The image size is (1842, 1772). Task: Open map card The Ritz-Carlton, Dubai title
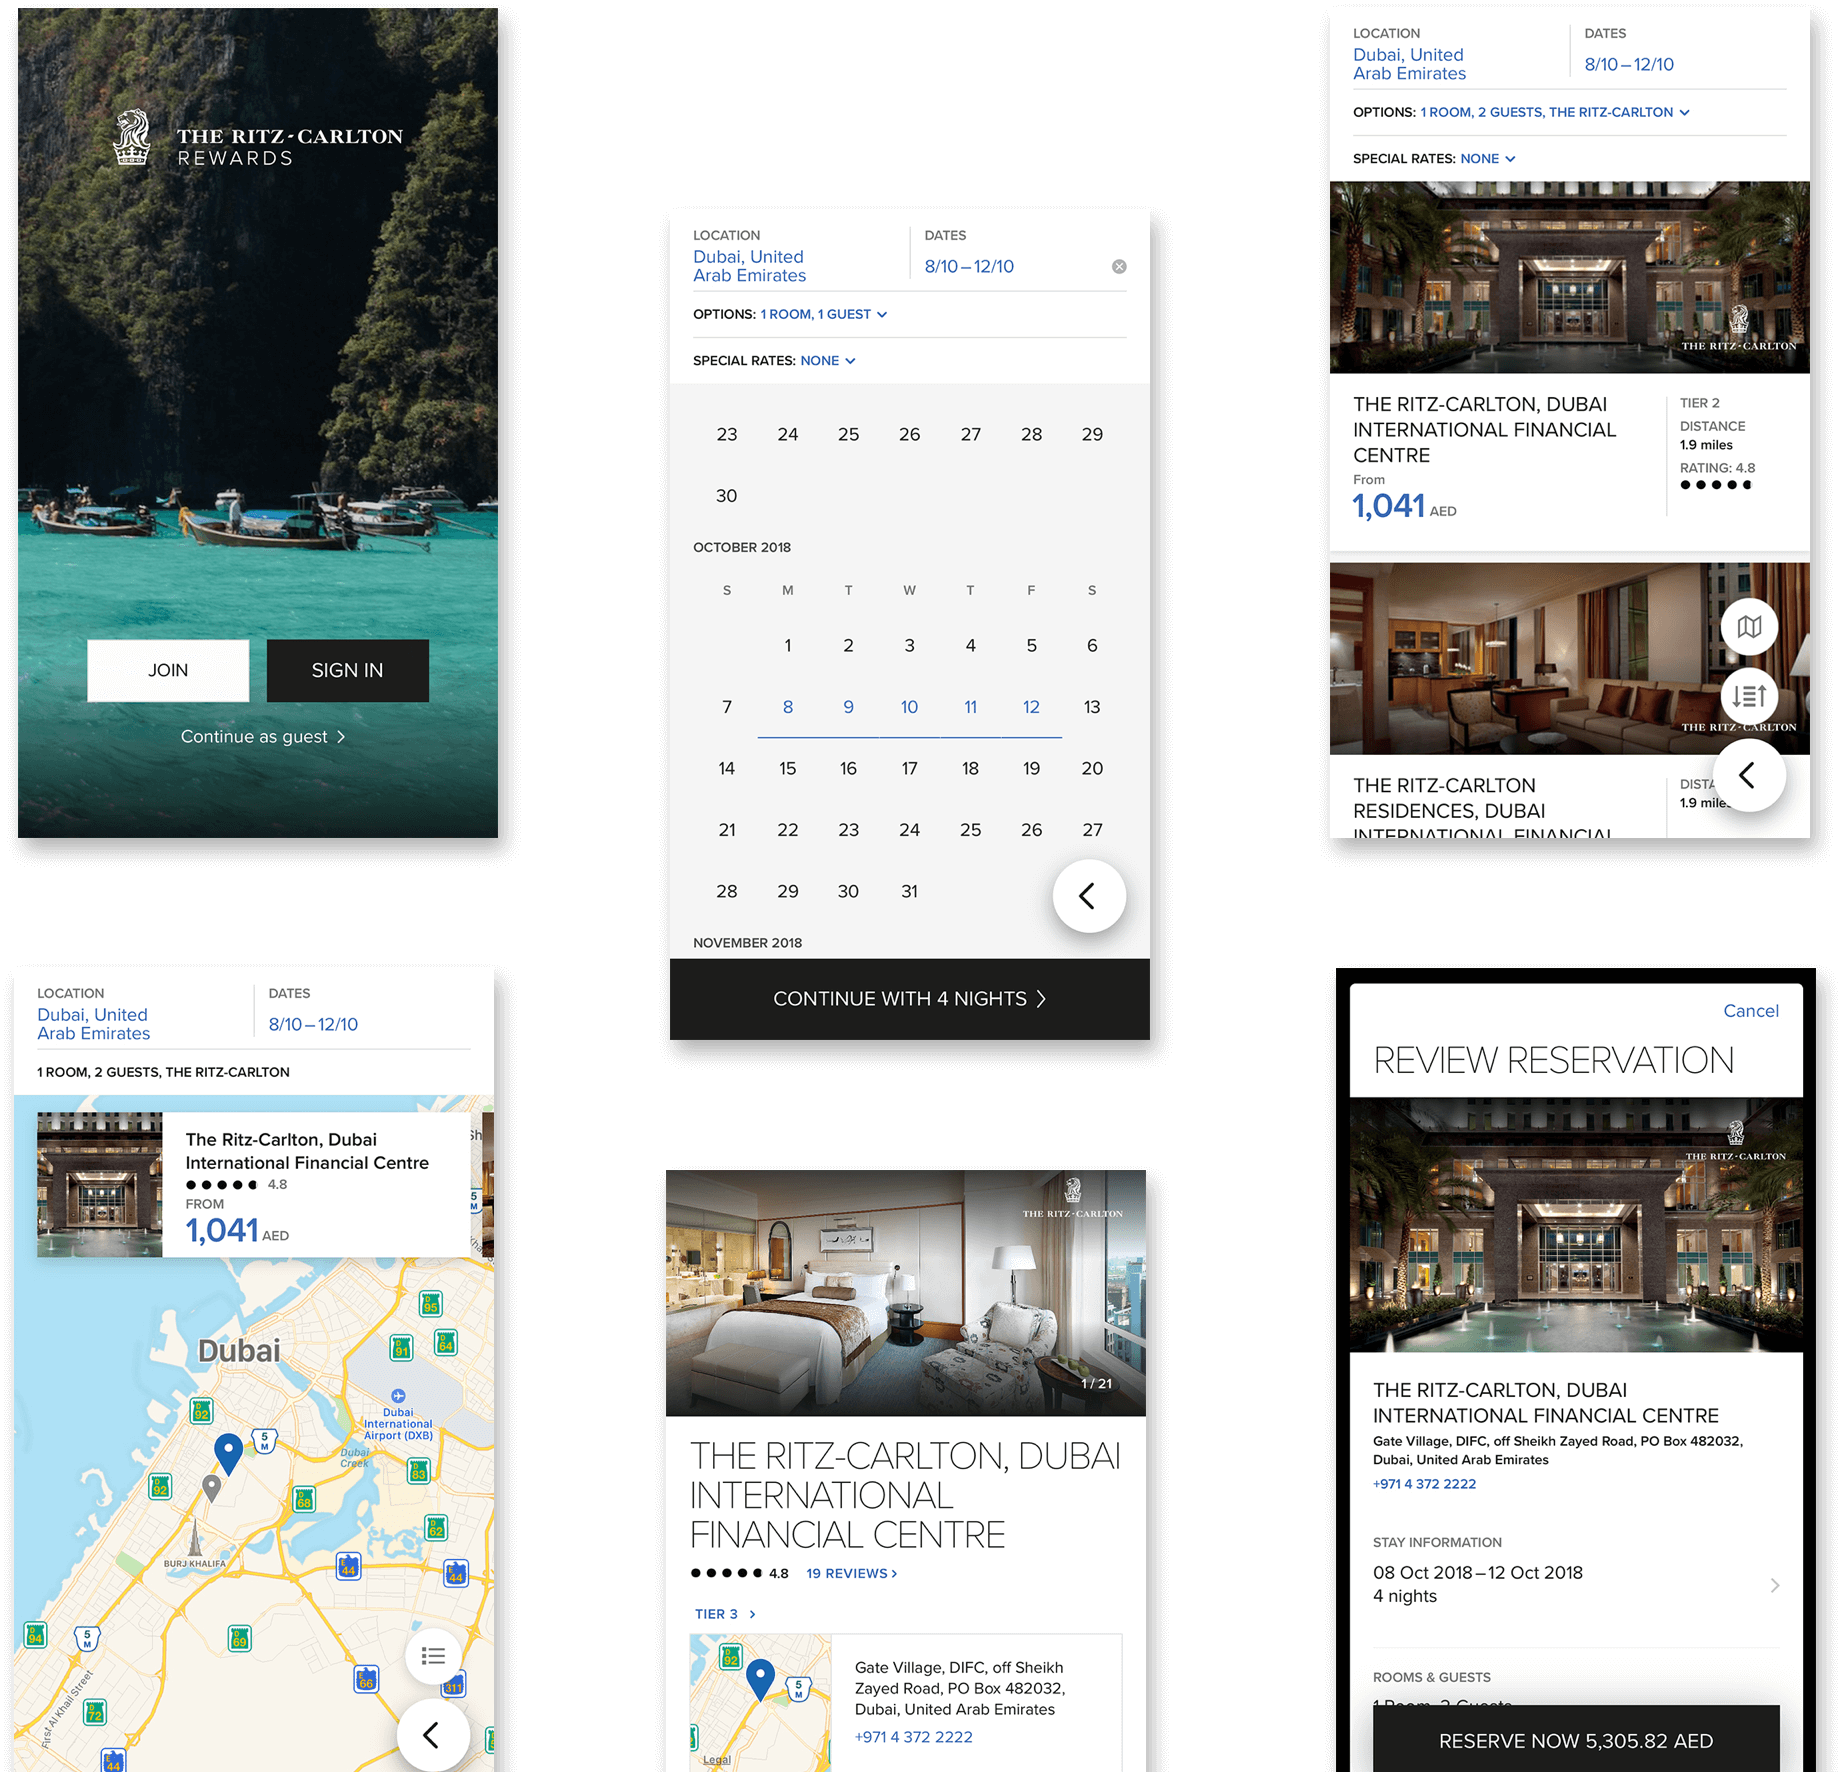click(x=307, y=1151)
